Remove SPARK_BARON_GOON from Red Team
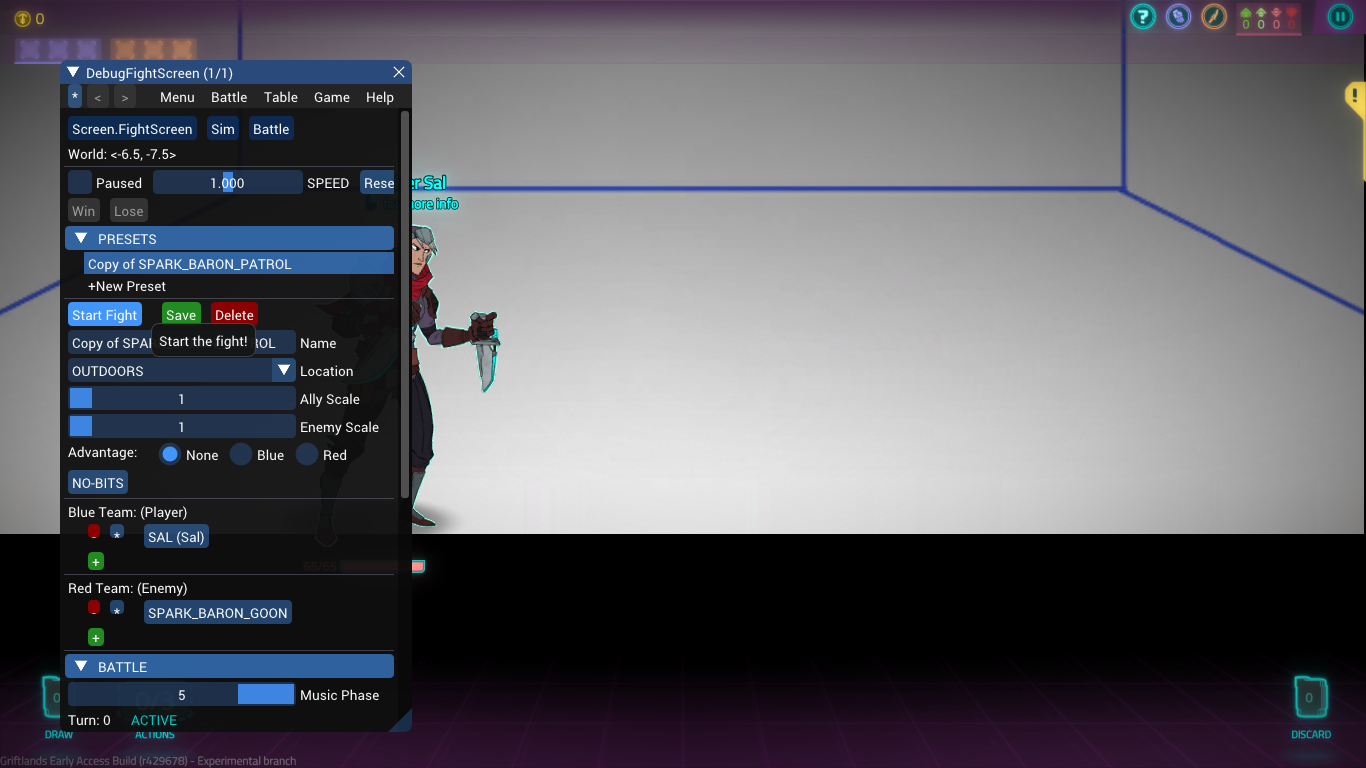Image resolution: width=1366 pixels, height=768 pixels. (94, 608)
